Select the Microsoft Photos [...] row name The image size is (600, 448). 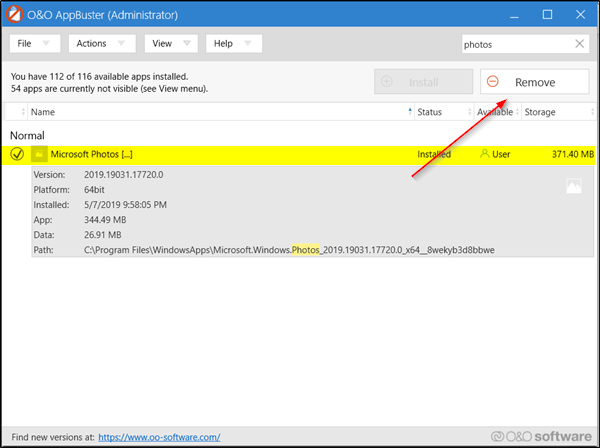click(91, 155)
